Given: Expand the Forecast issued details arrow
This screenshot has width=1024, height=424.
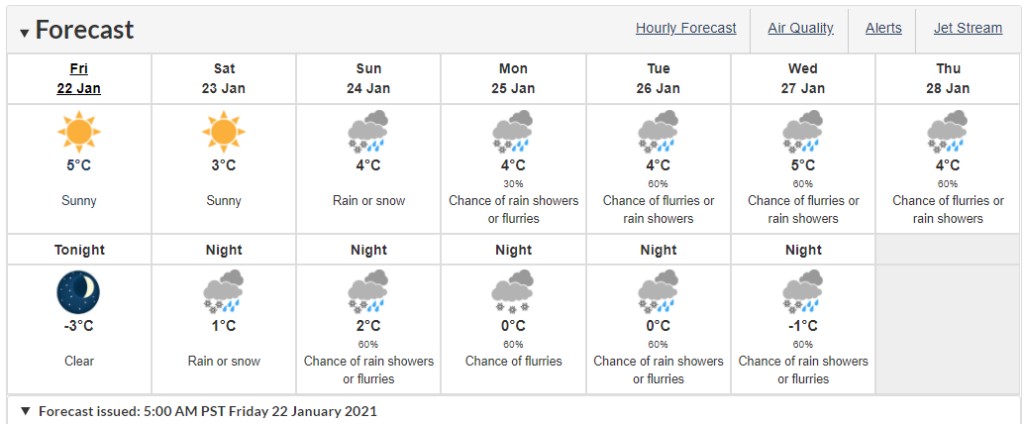Looking at the screenshot, I should [x=25, y=411].
